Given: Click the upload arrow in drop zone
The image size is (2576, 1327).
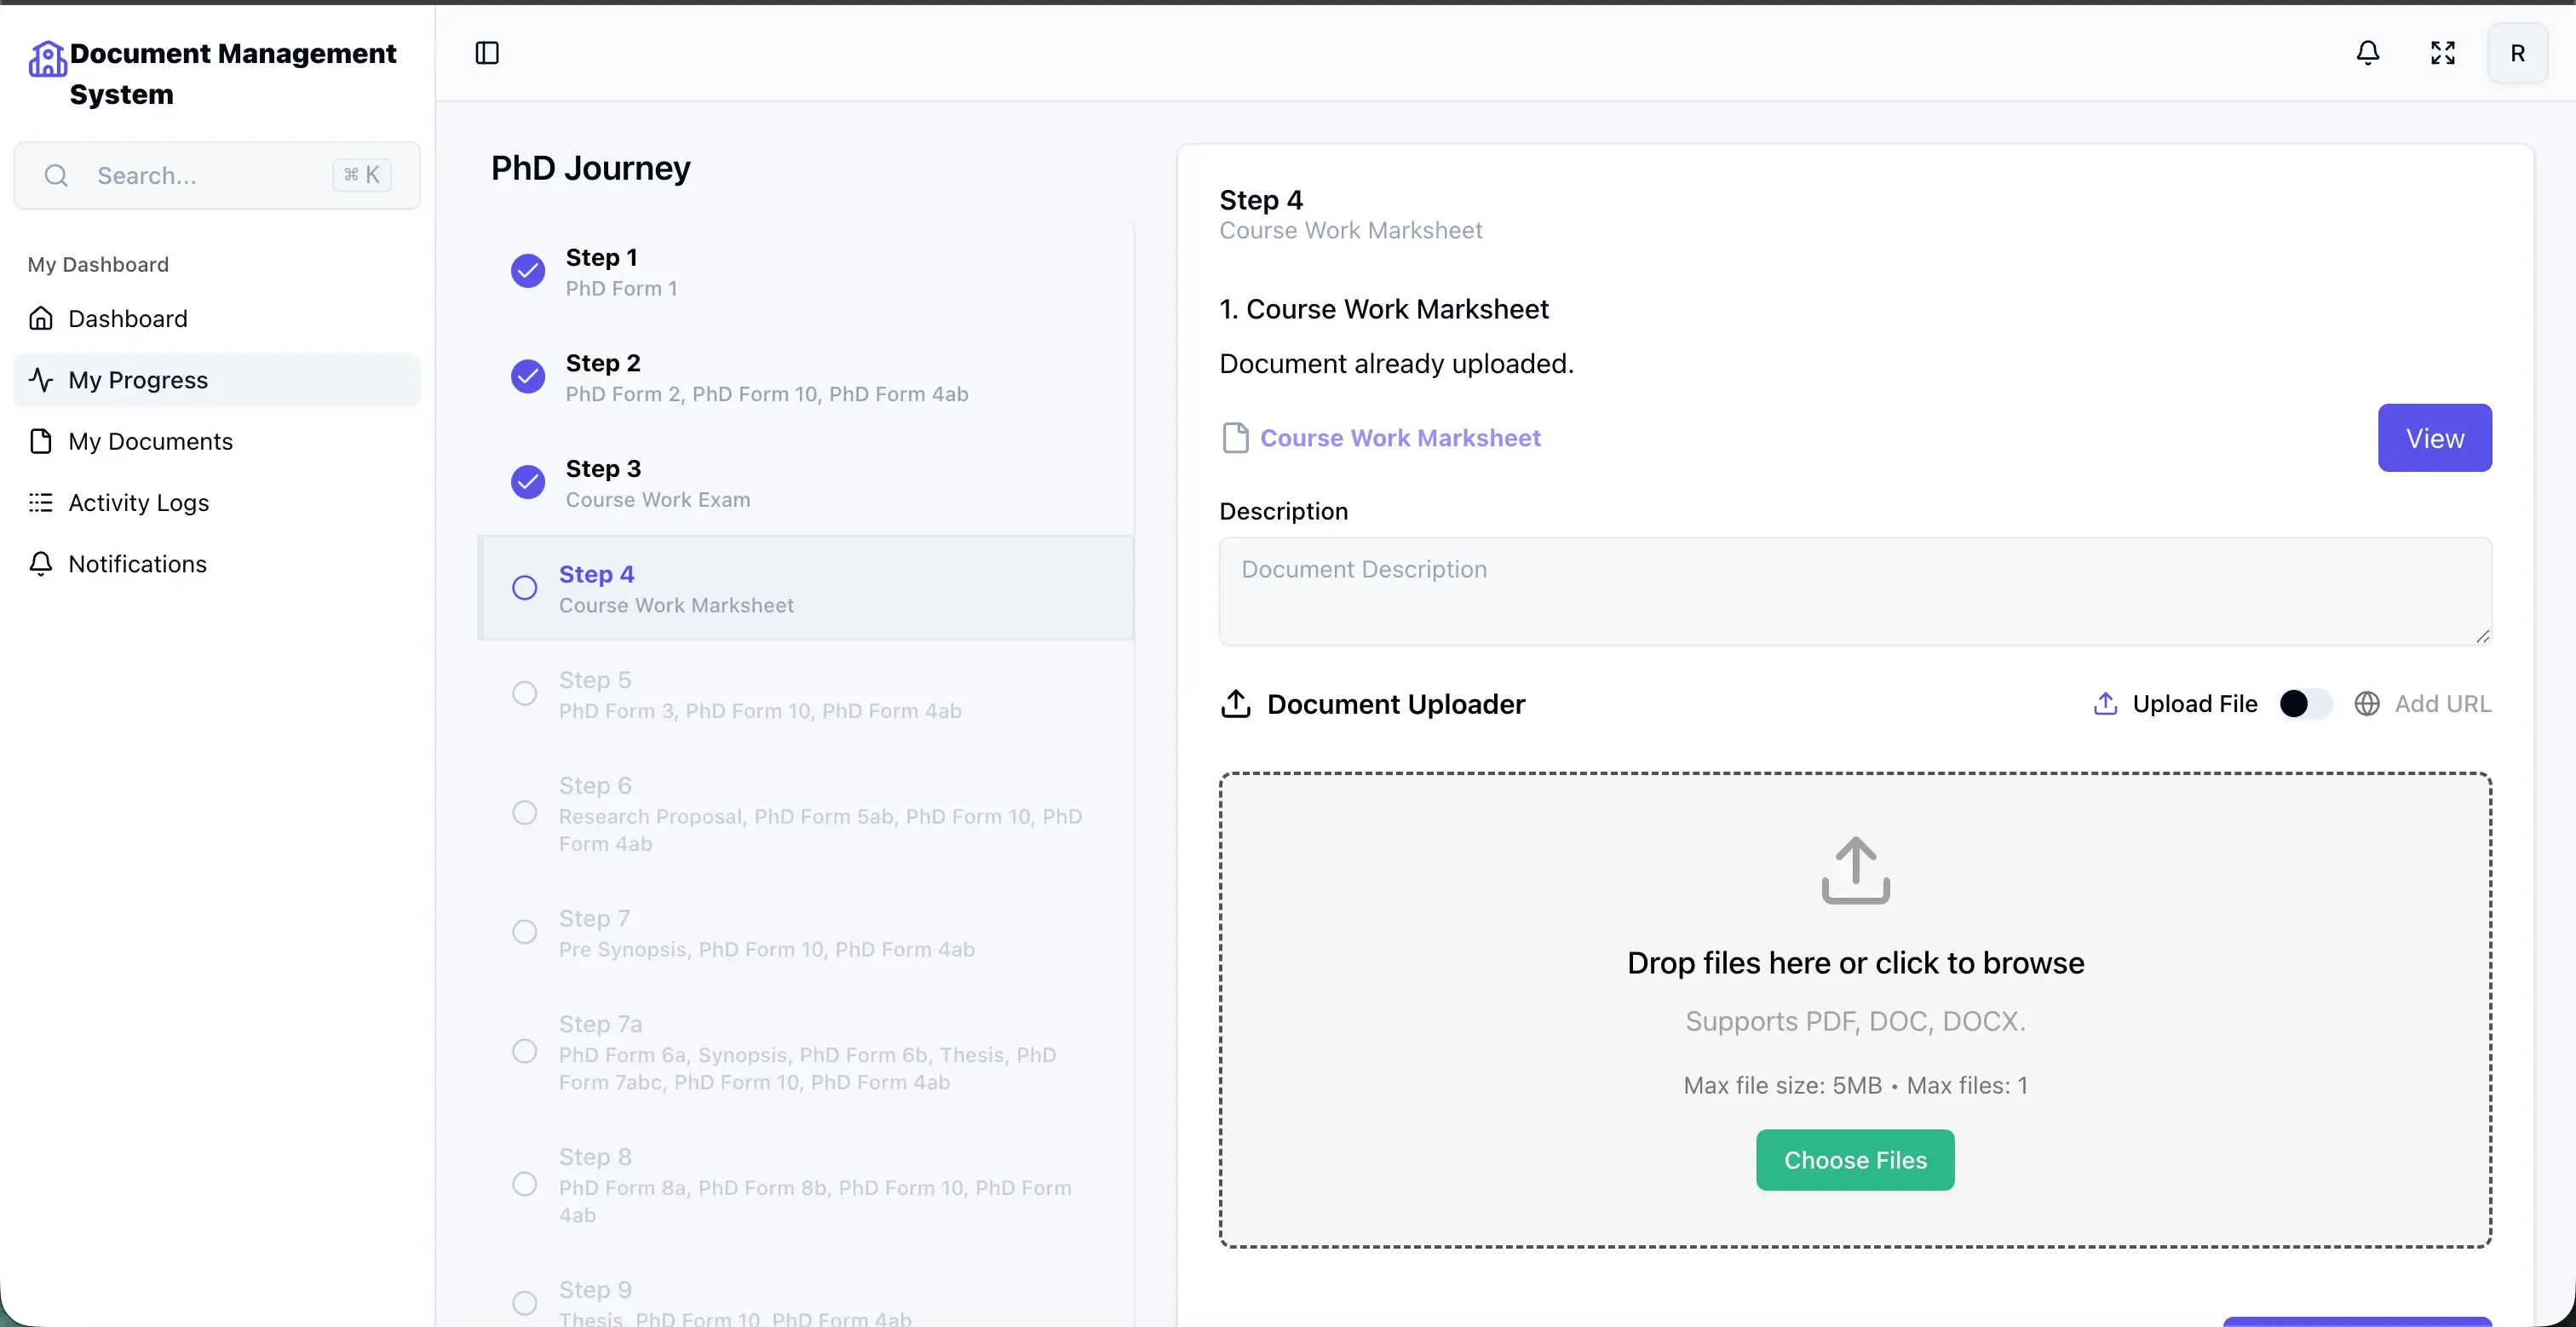Looking at the screenshot, I should tap(1855, 870).
